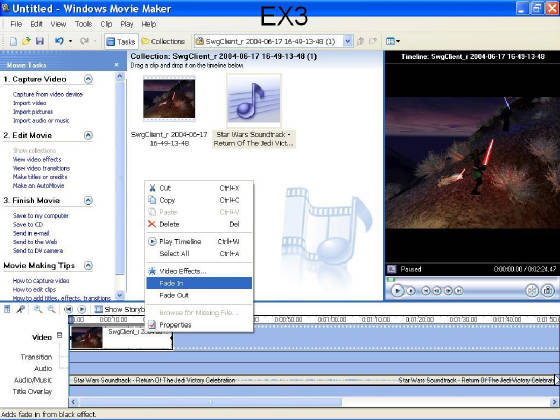Image resolution: width=560 pixels, height=420 pixels.
Task: Choose Properties from the context menu
Action: point(199,325)
